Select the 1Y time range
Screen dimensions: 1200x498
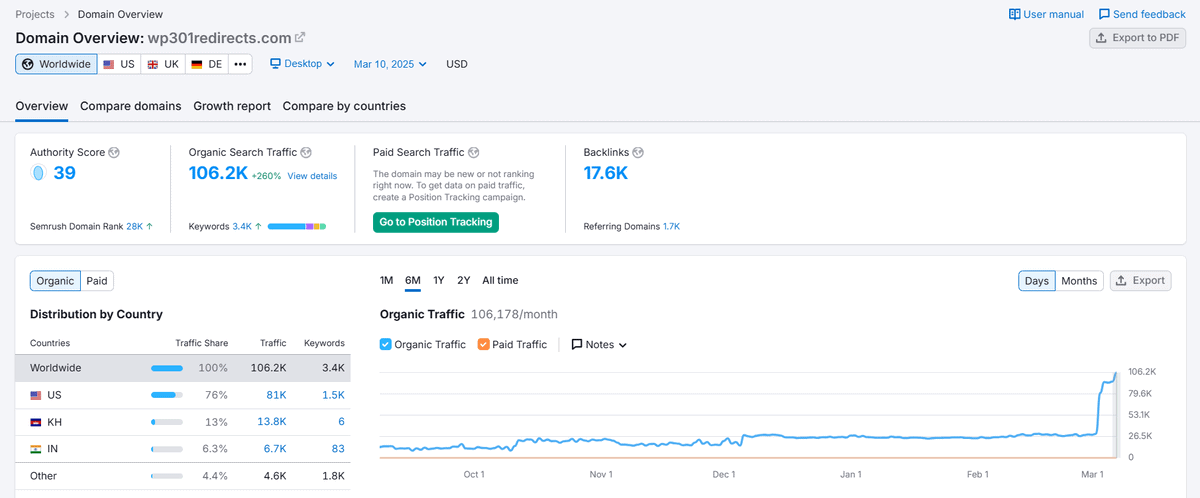[x=439, y=280]
